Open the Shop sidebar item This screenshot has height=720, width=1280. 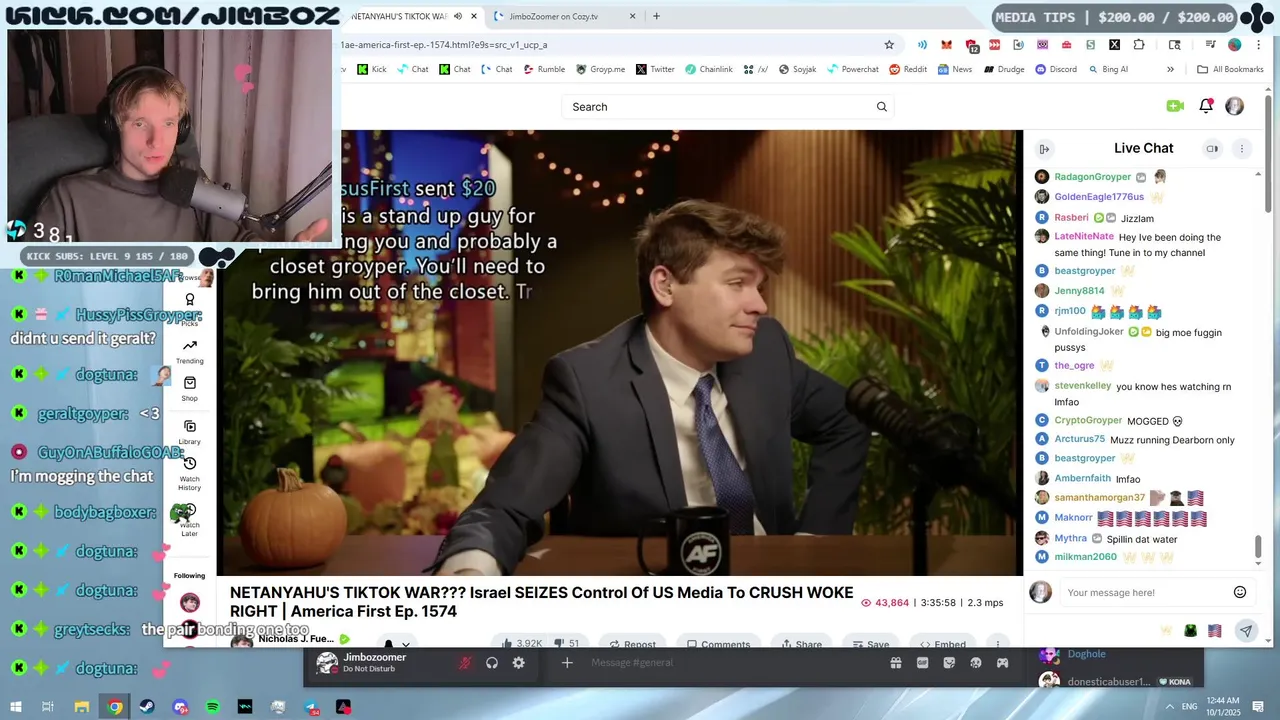point(189,389)
